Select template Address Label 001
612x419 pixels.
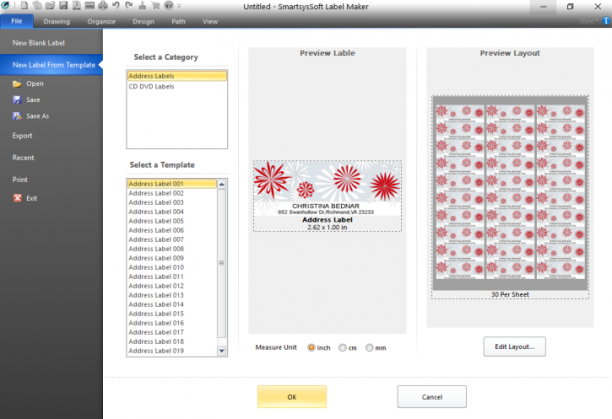[x=172, y=184]
